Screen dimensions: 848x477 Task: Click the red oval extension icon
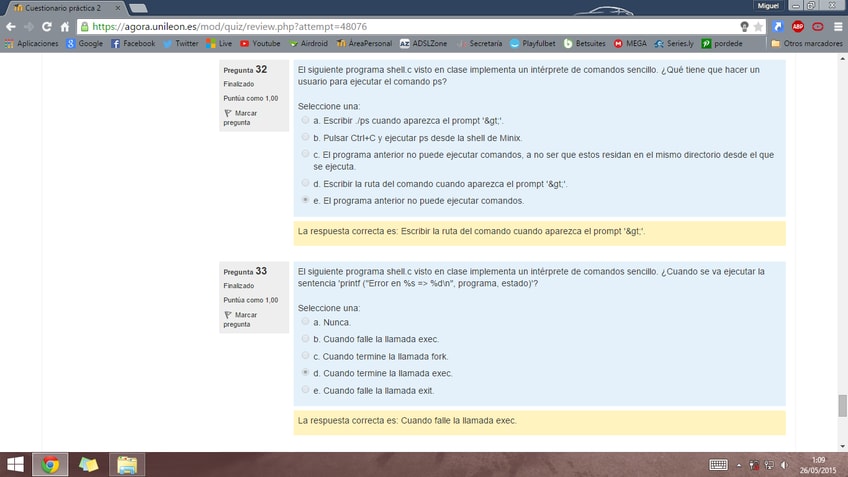coord(818,26)
